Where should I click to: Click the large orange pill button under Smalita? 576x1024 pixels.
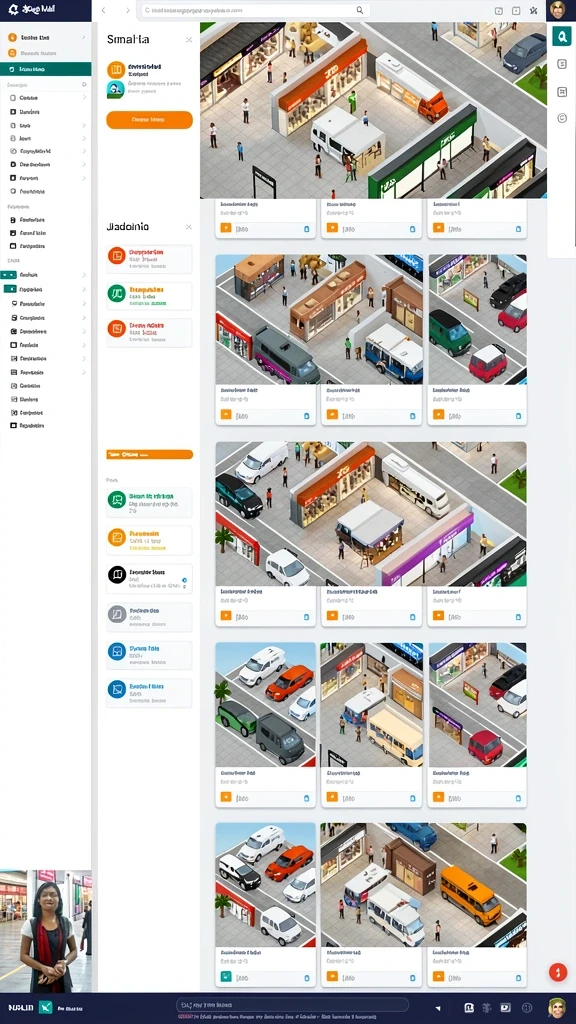[x=150, y=120]
